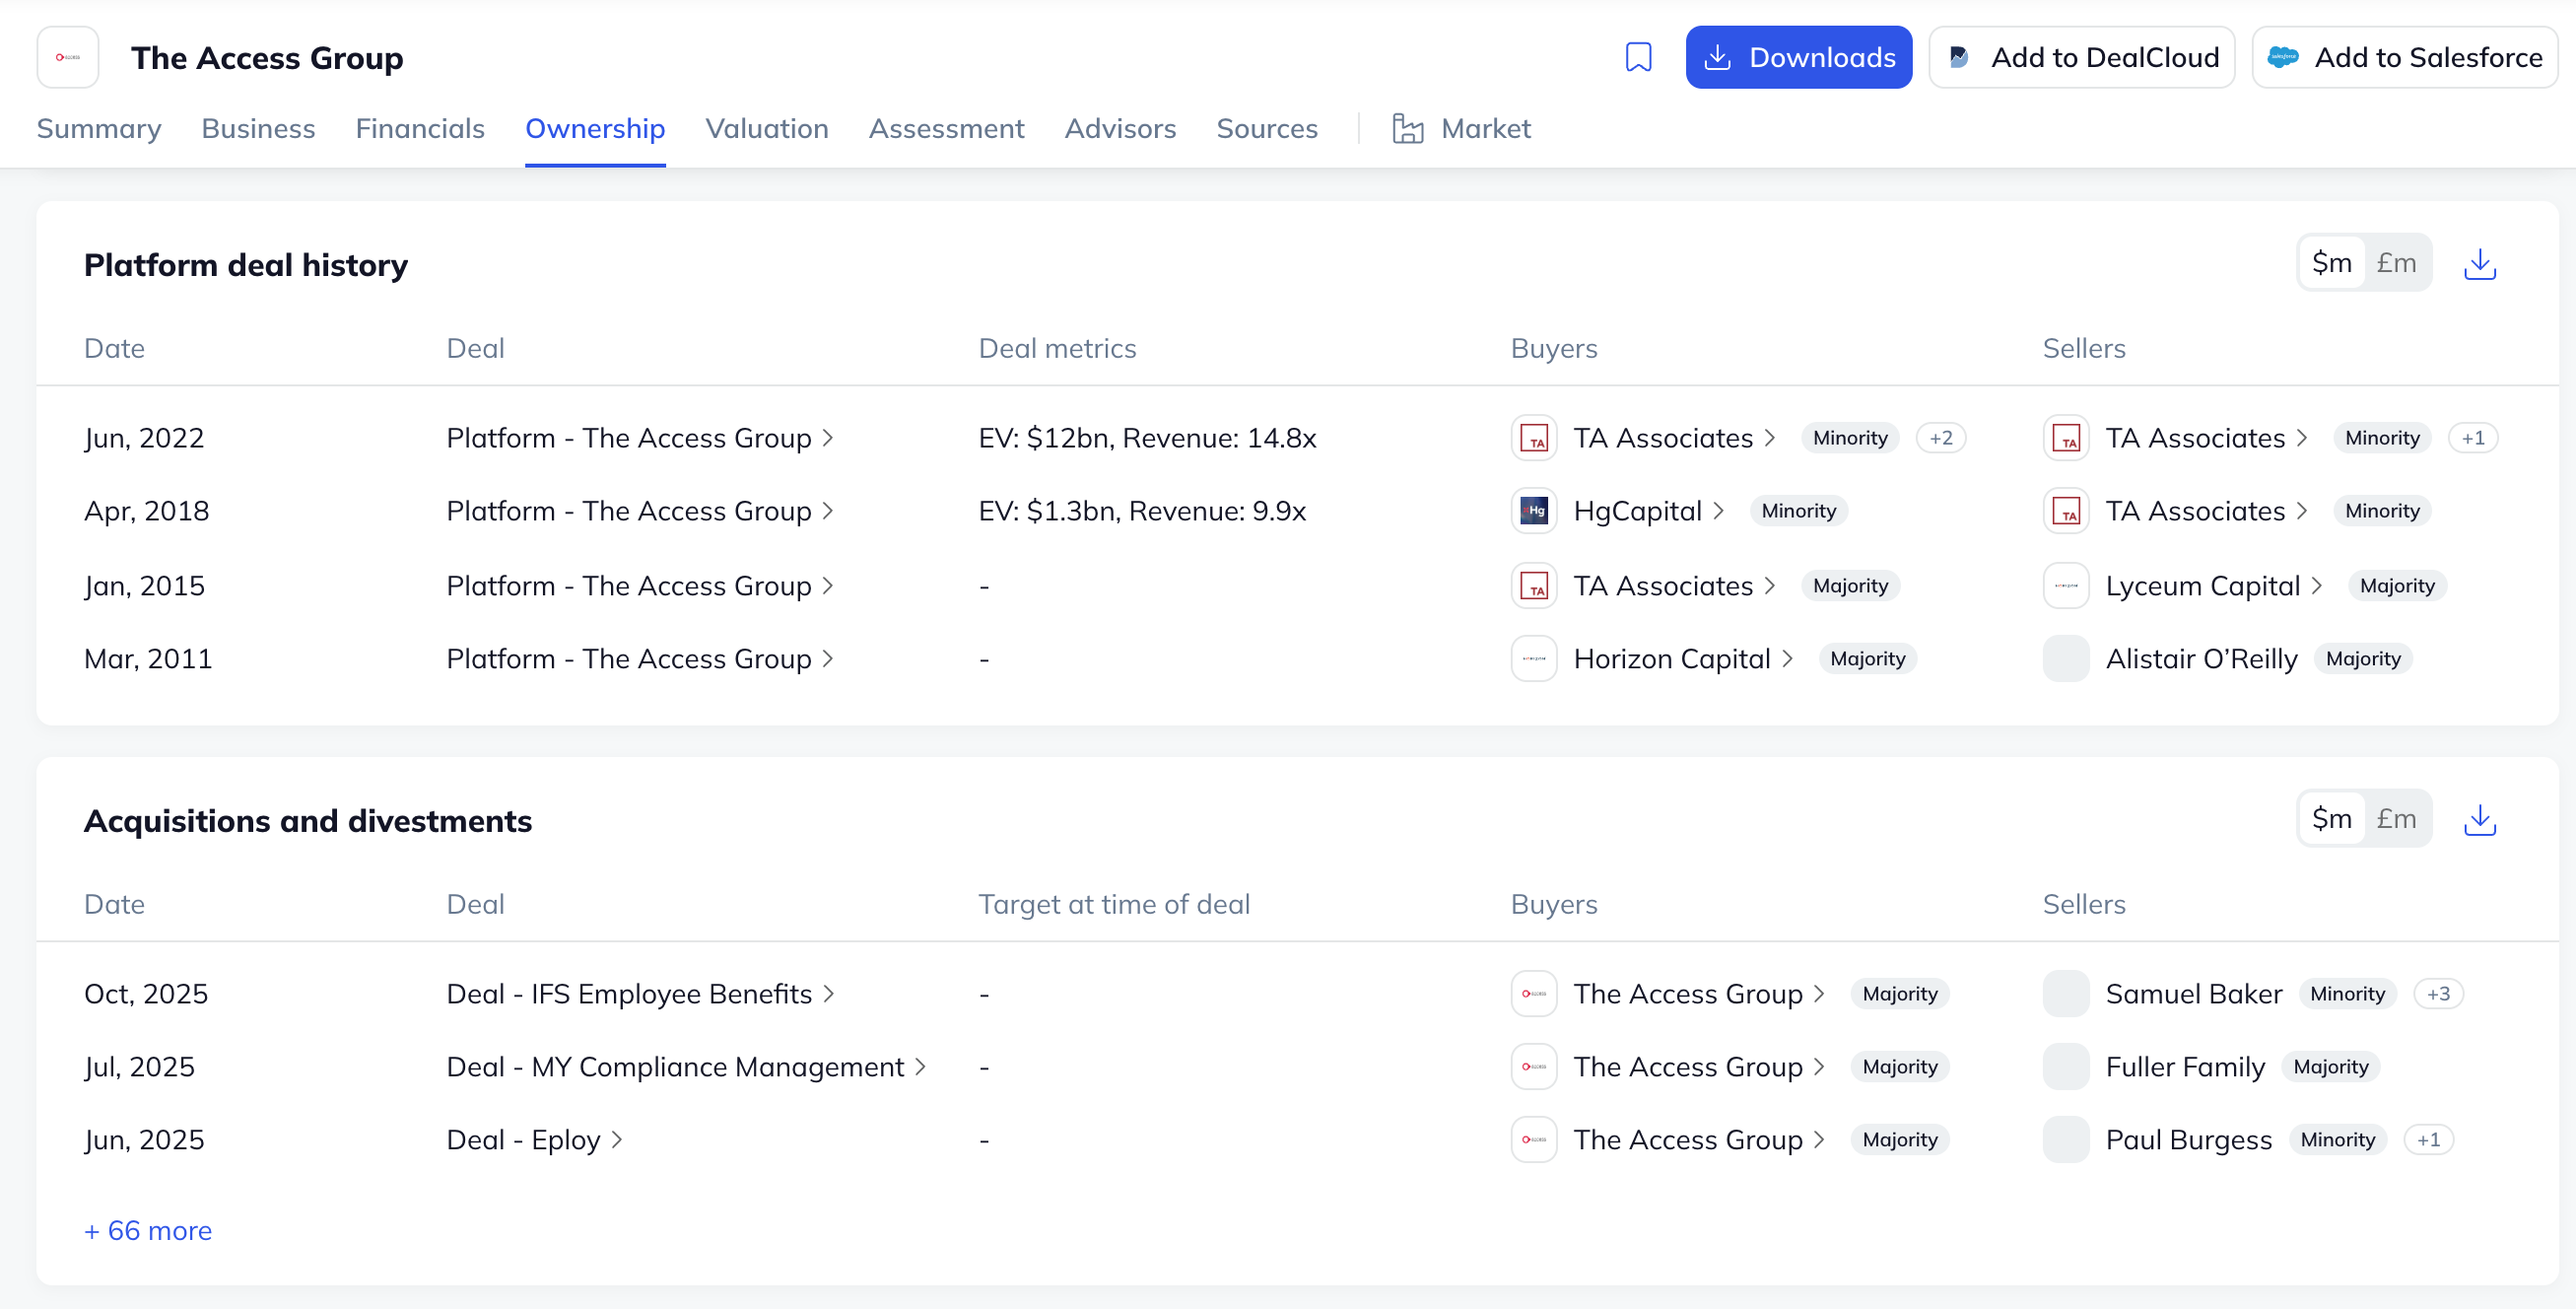Switch Platform deal history to £m
This screenshot has width=2576, height=1309.
[2396, 263]
